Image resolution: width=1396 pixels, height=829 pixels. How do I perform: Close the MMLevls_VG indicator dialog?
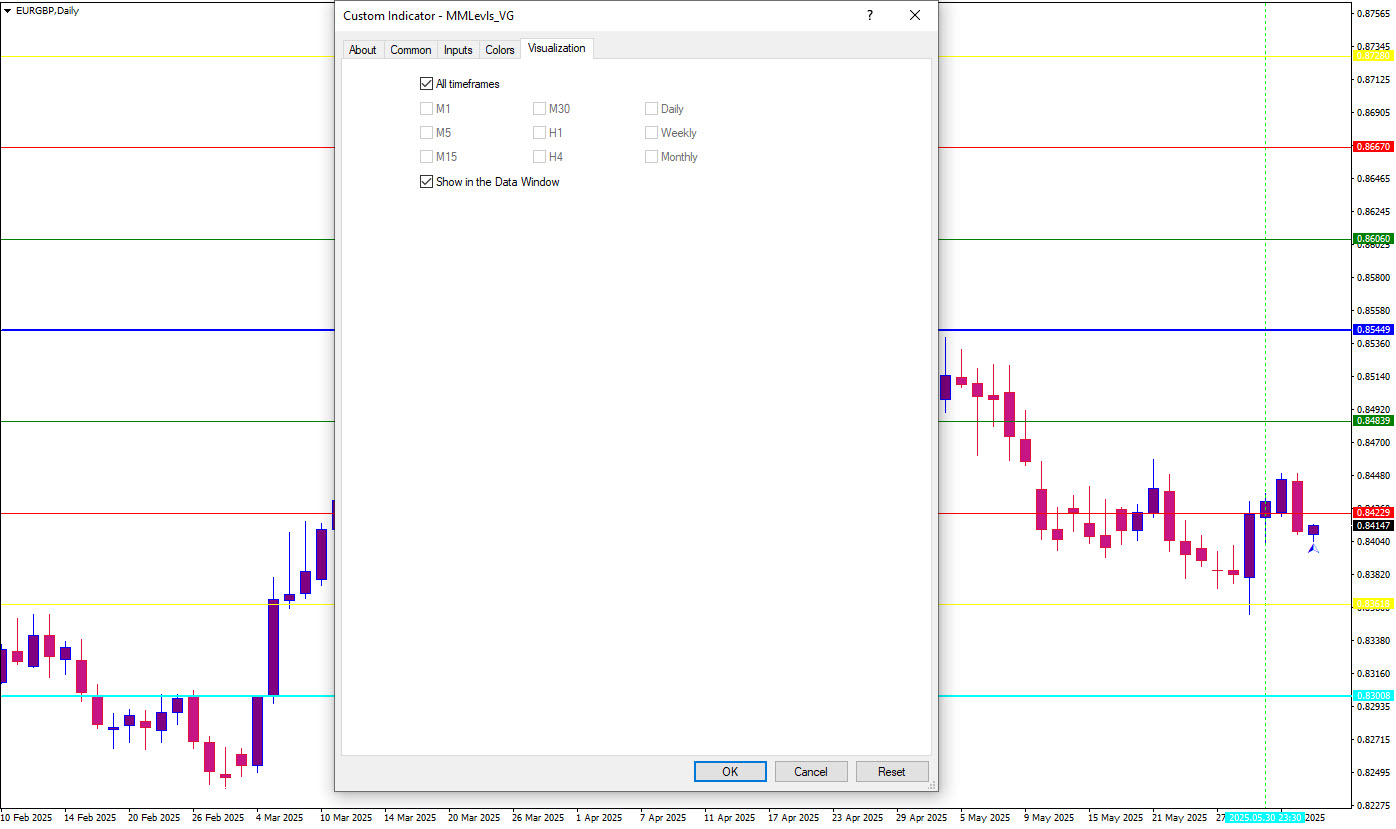[914, 15]
